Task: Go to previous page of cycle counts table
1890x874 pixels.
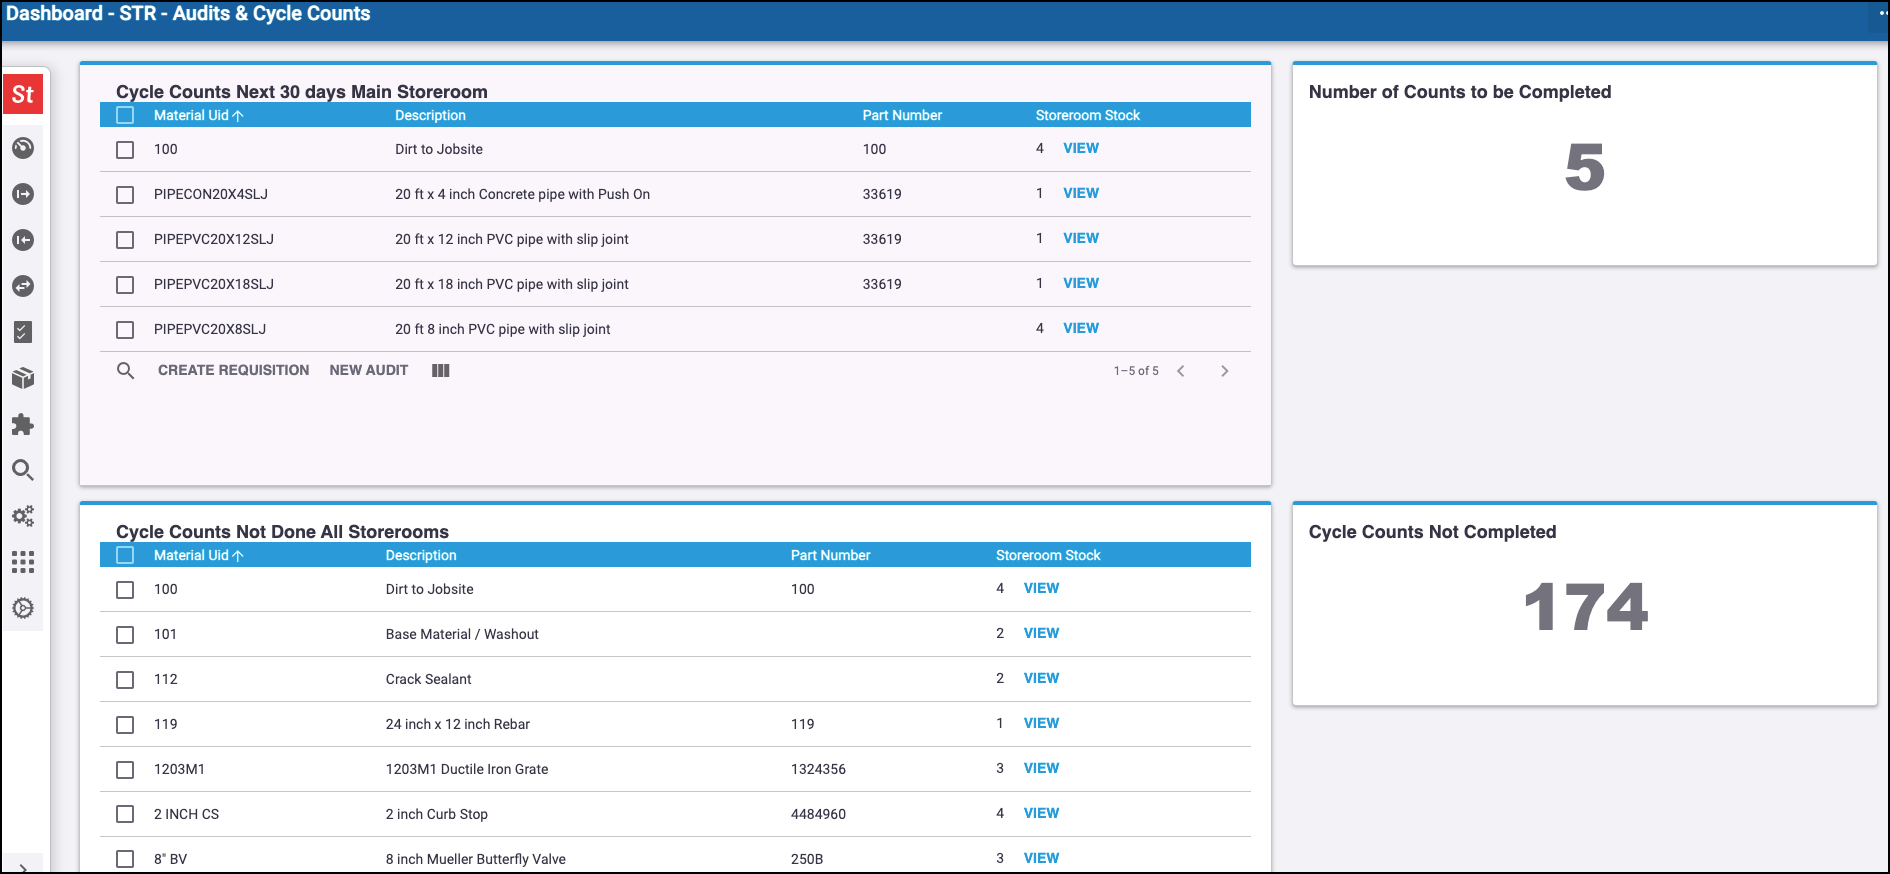Action: point(1181,371)
